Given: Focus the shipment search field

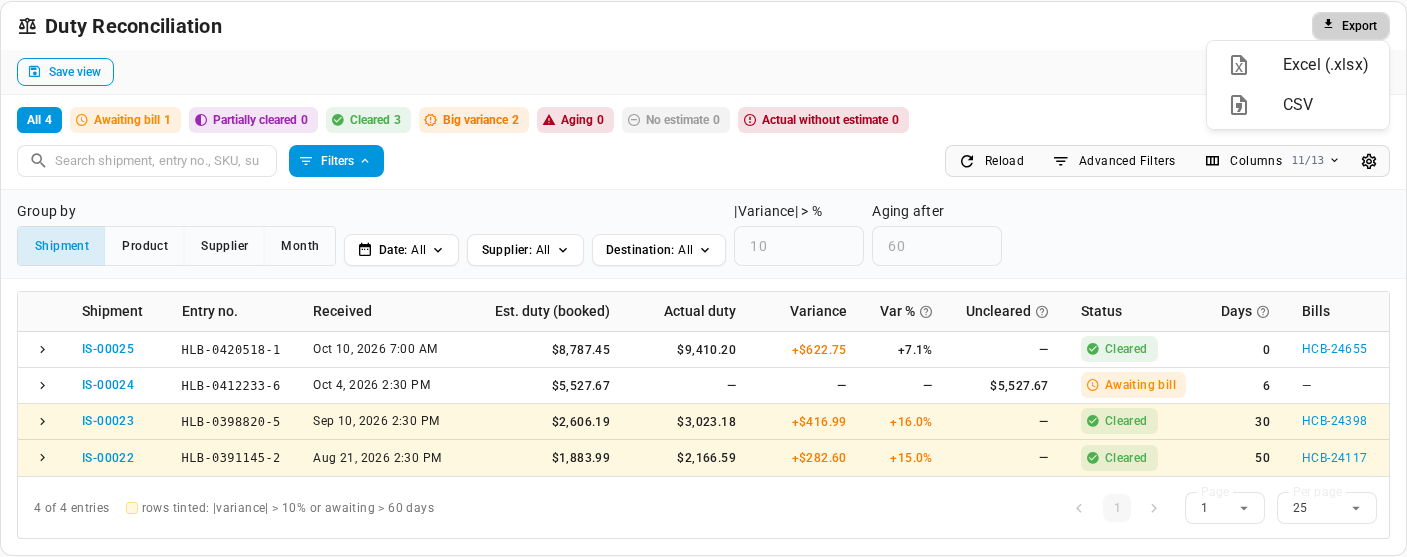Looking at the screenshot, I should click(x=147, y=161).
